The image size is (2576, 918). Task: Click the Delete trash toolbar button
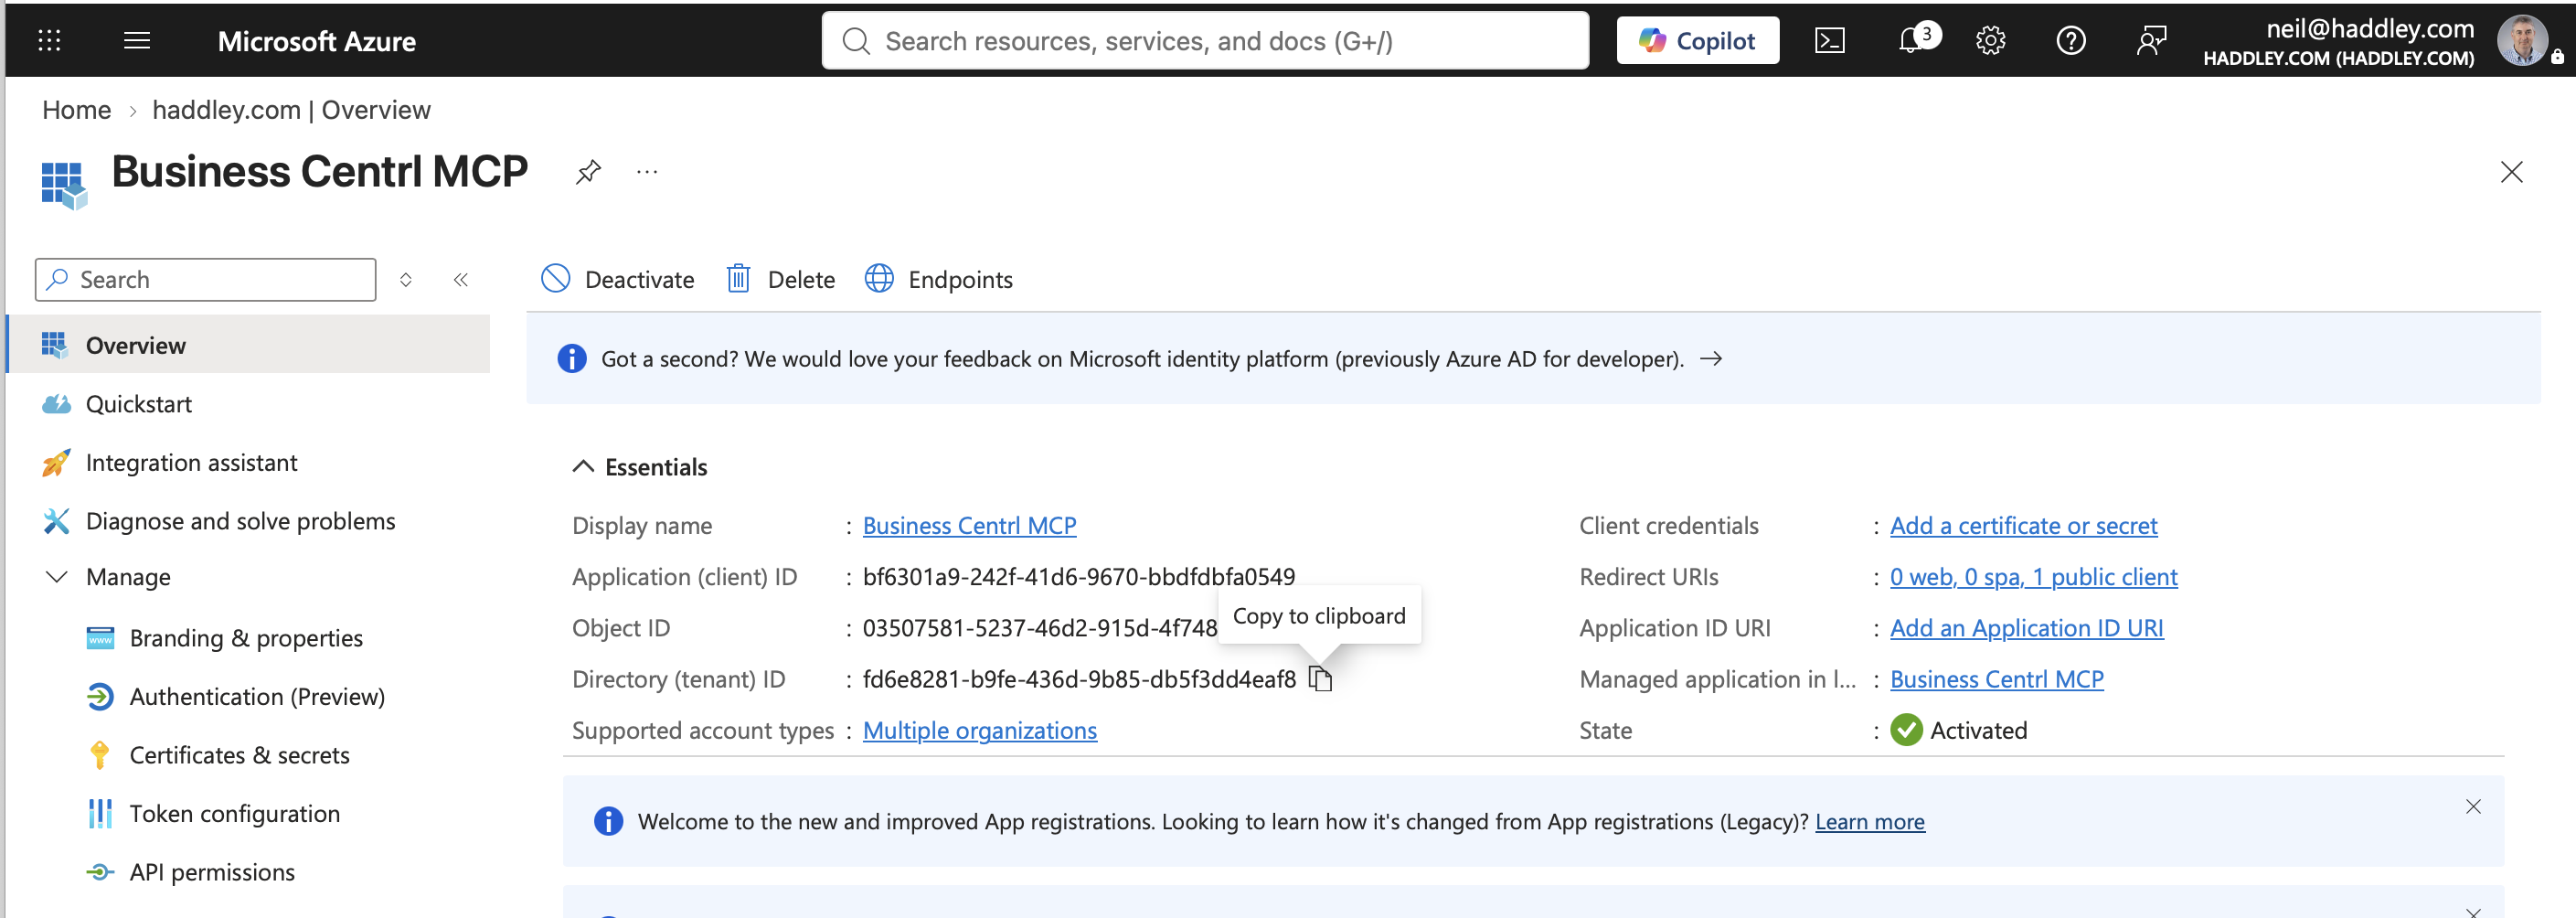click(x=780, y=279)
